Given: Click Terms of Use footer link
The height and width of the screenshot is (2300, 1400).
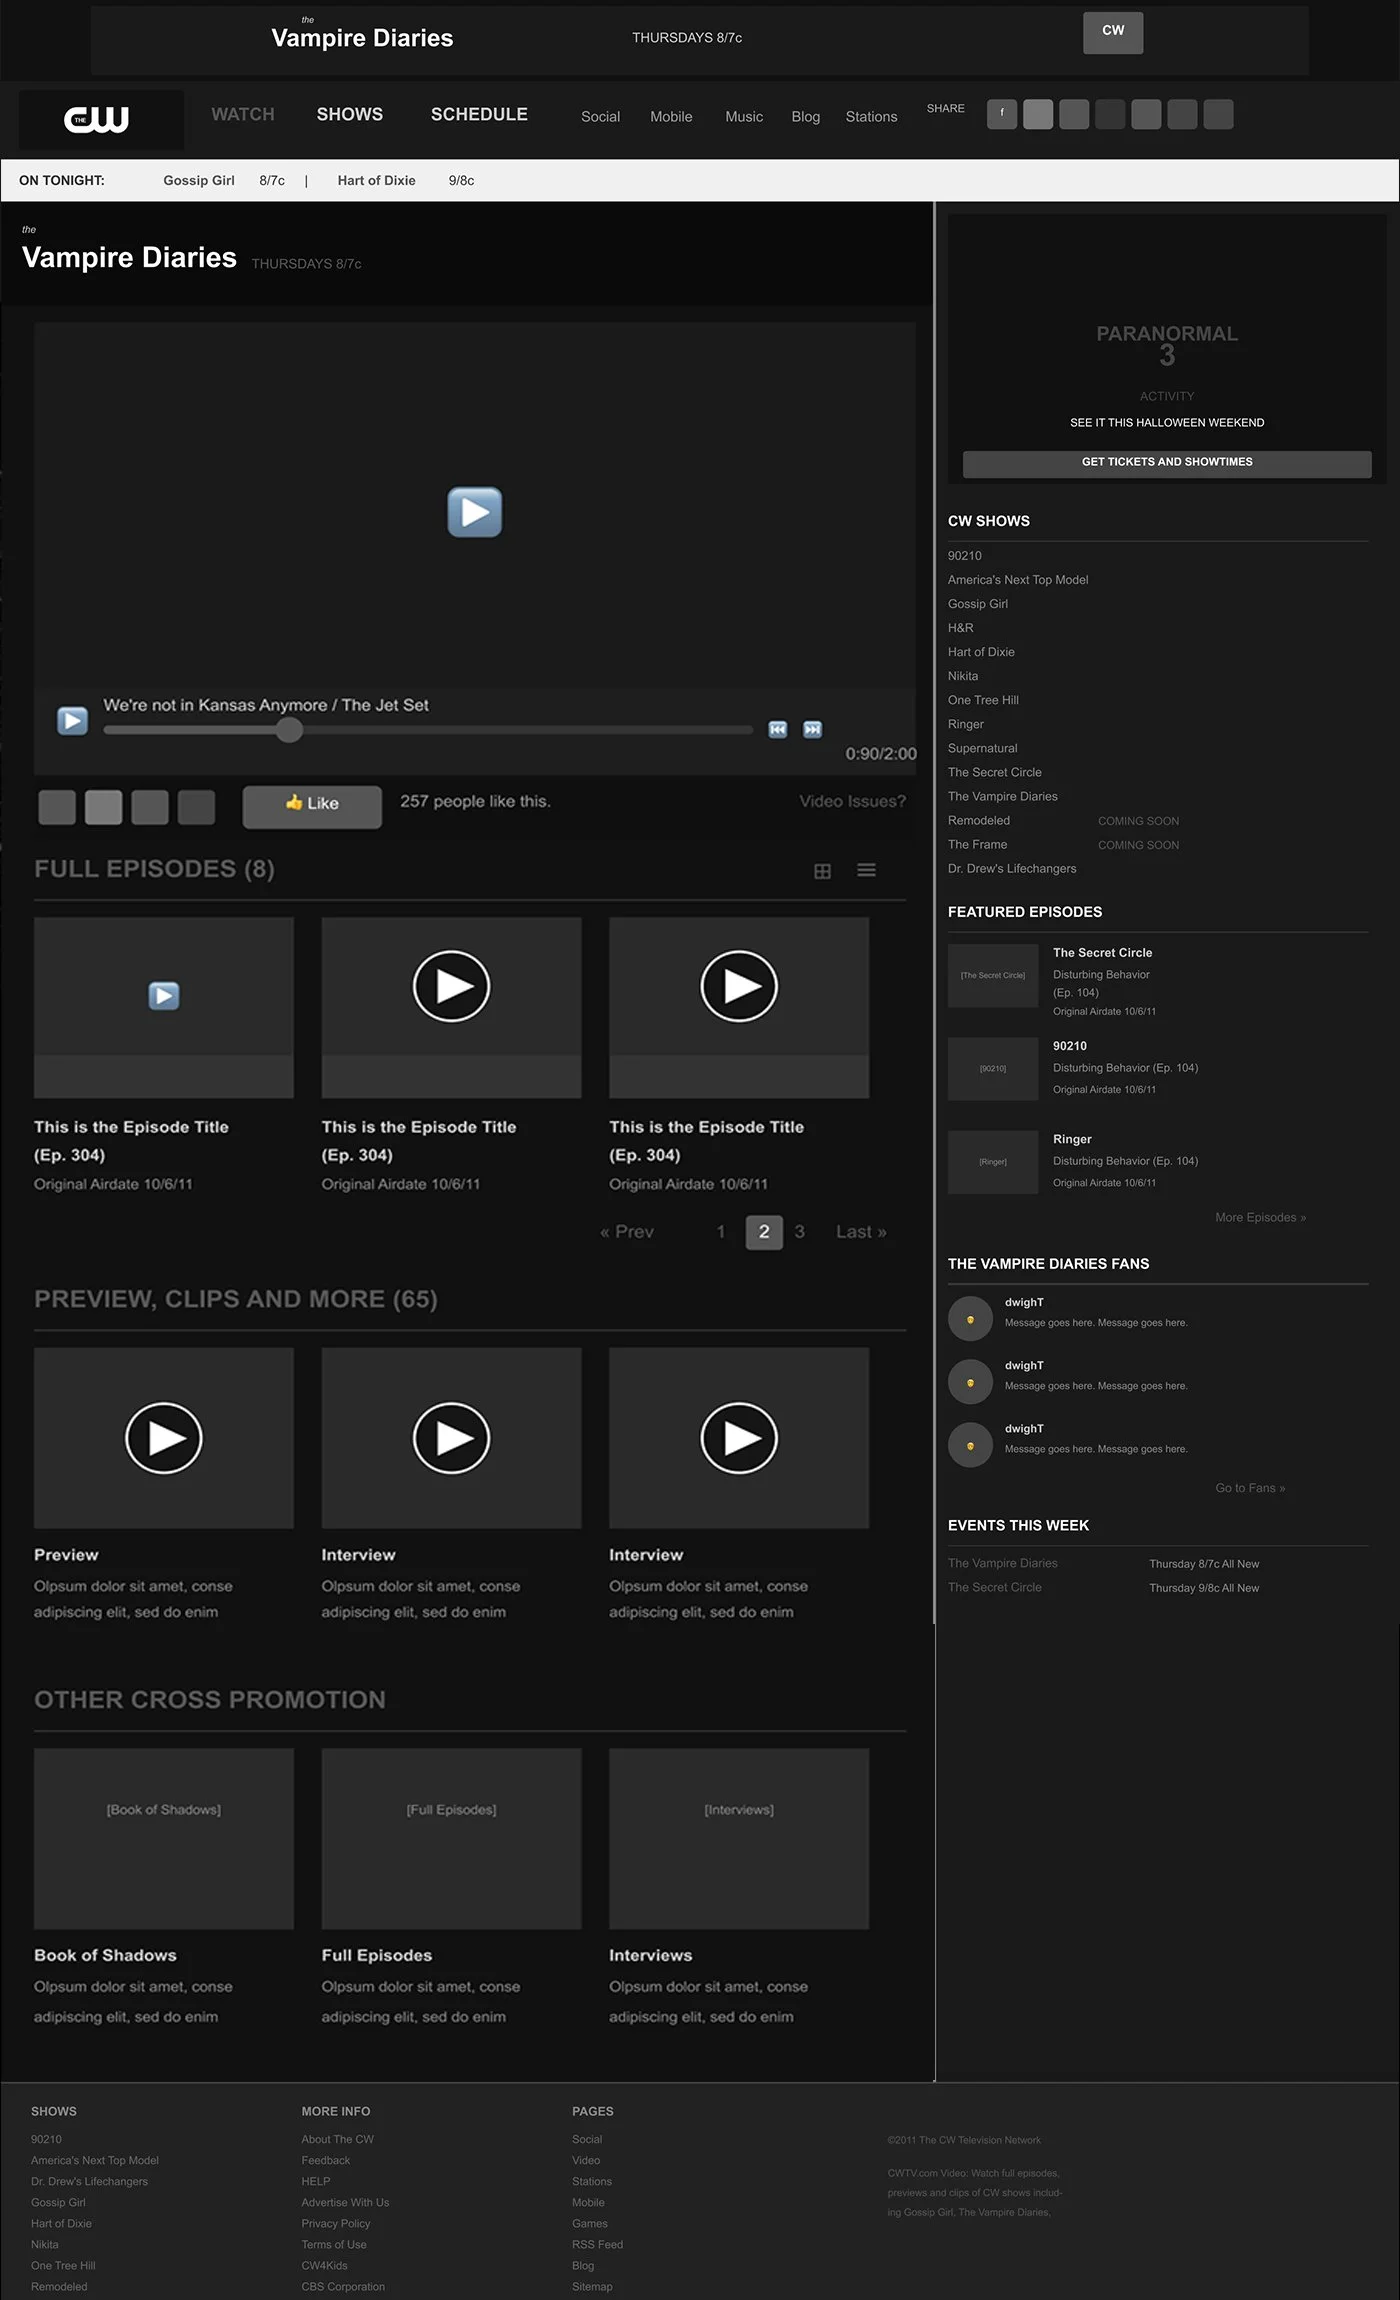Looking at the screenshot, I should 334,2244.
